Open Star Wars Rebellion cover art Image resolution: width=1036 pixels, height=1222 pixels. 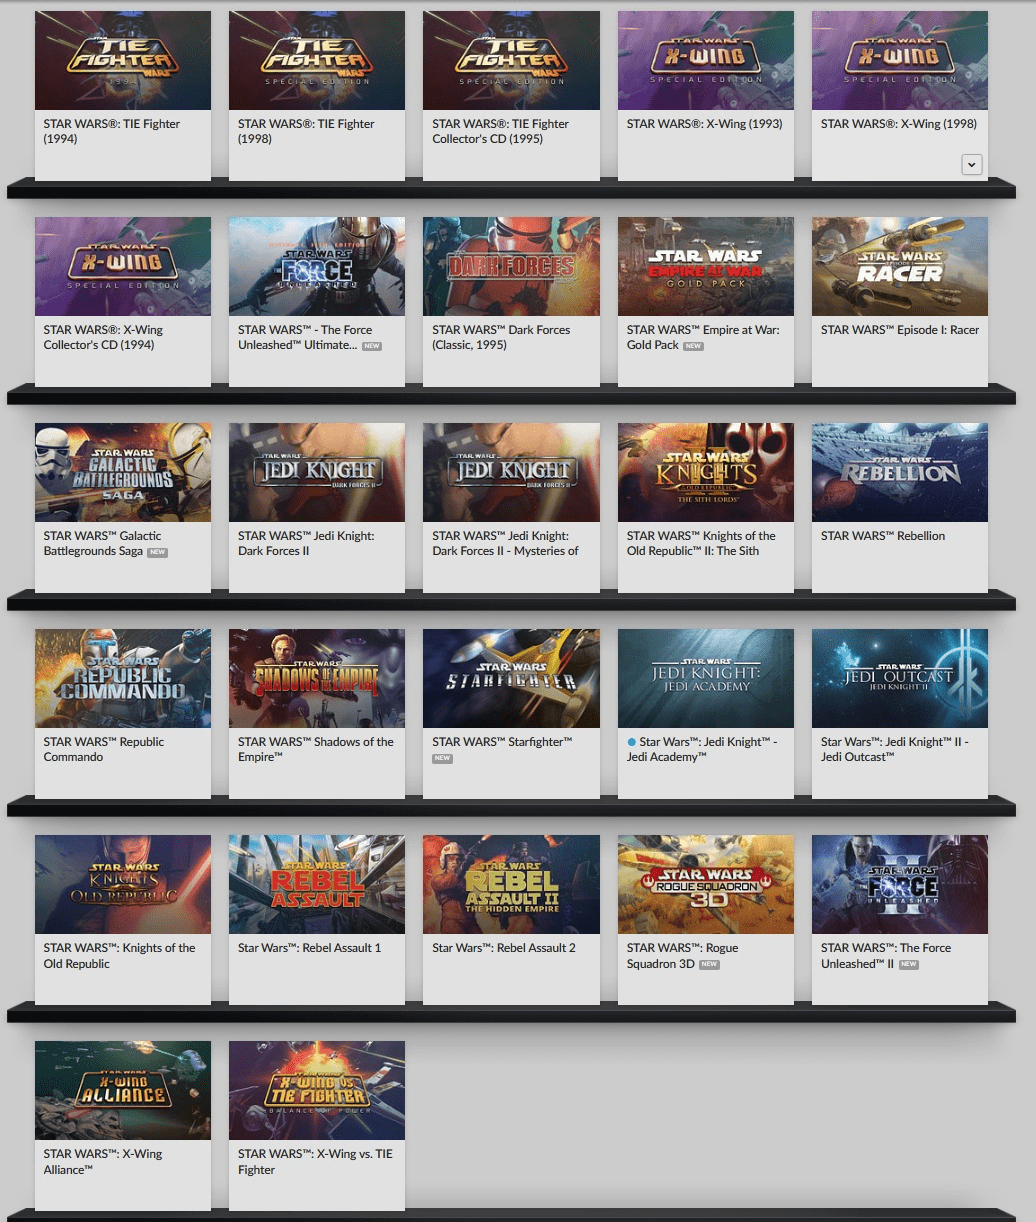click(x=900, y=472)
